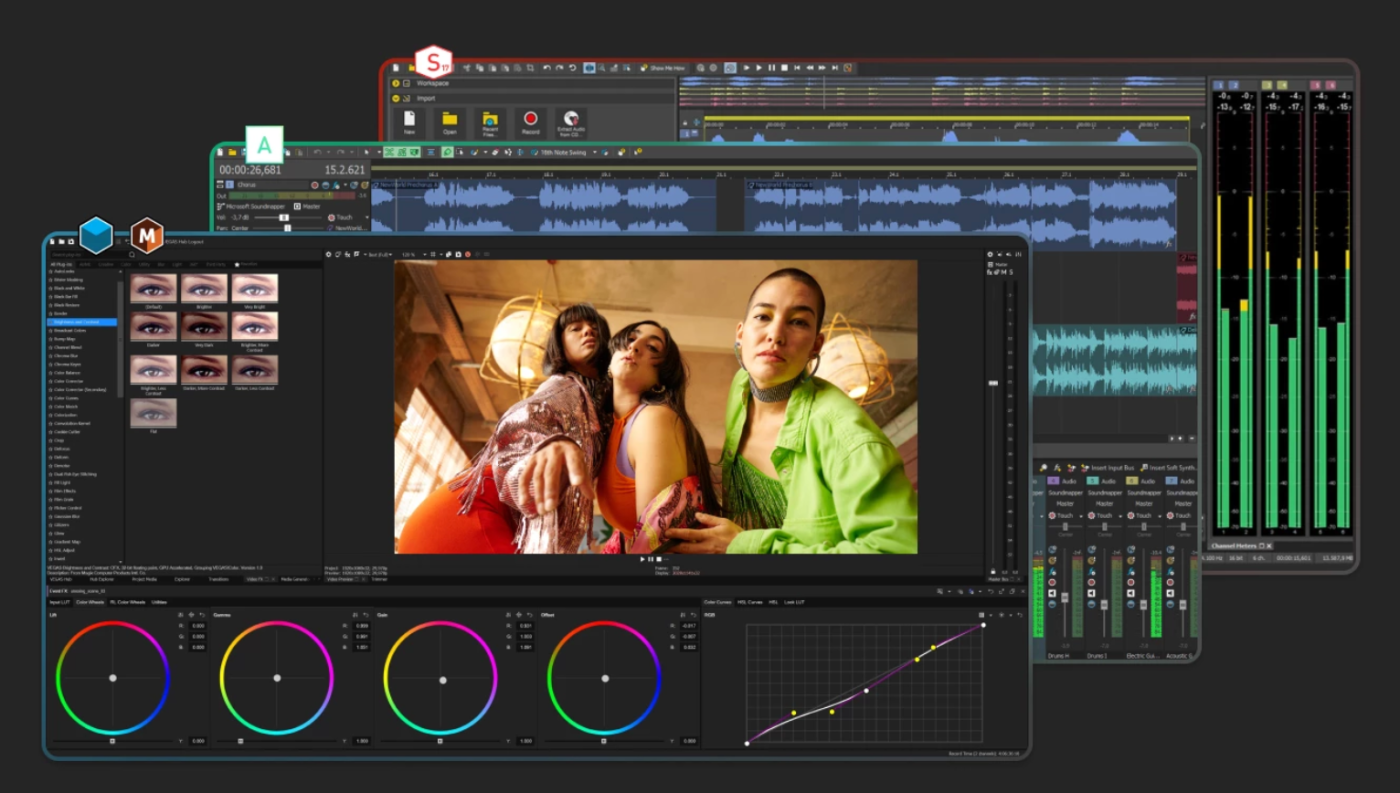Click the Record button in Import panel

point(530,120)
